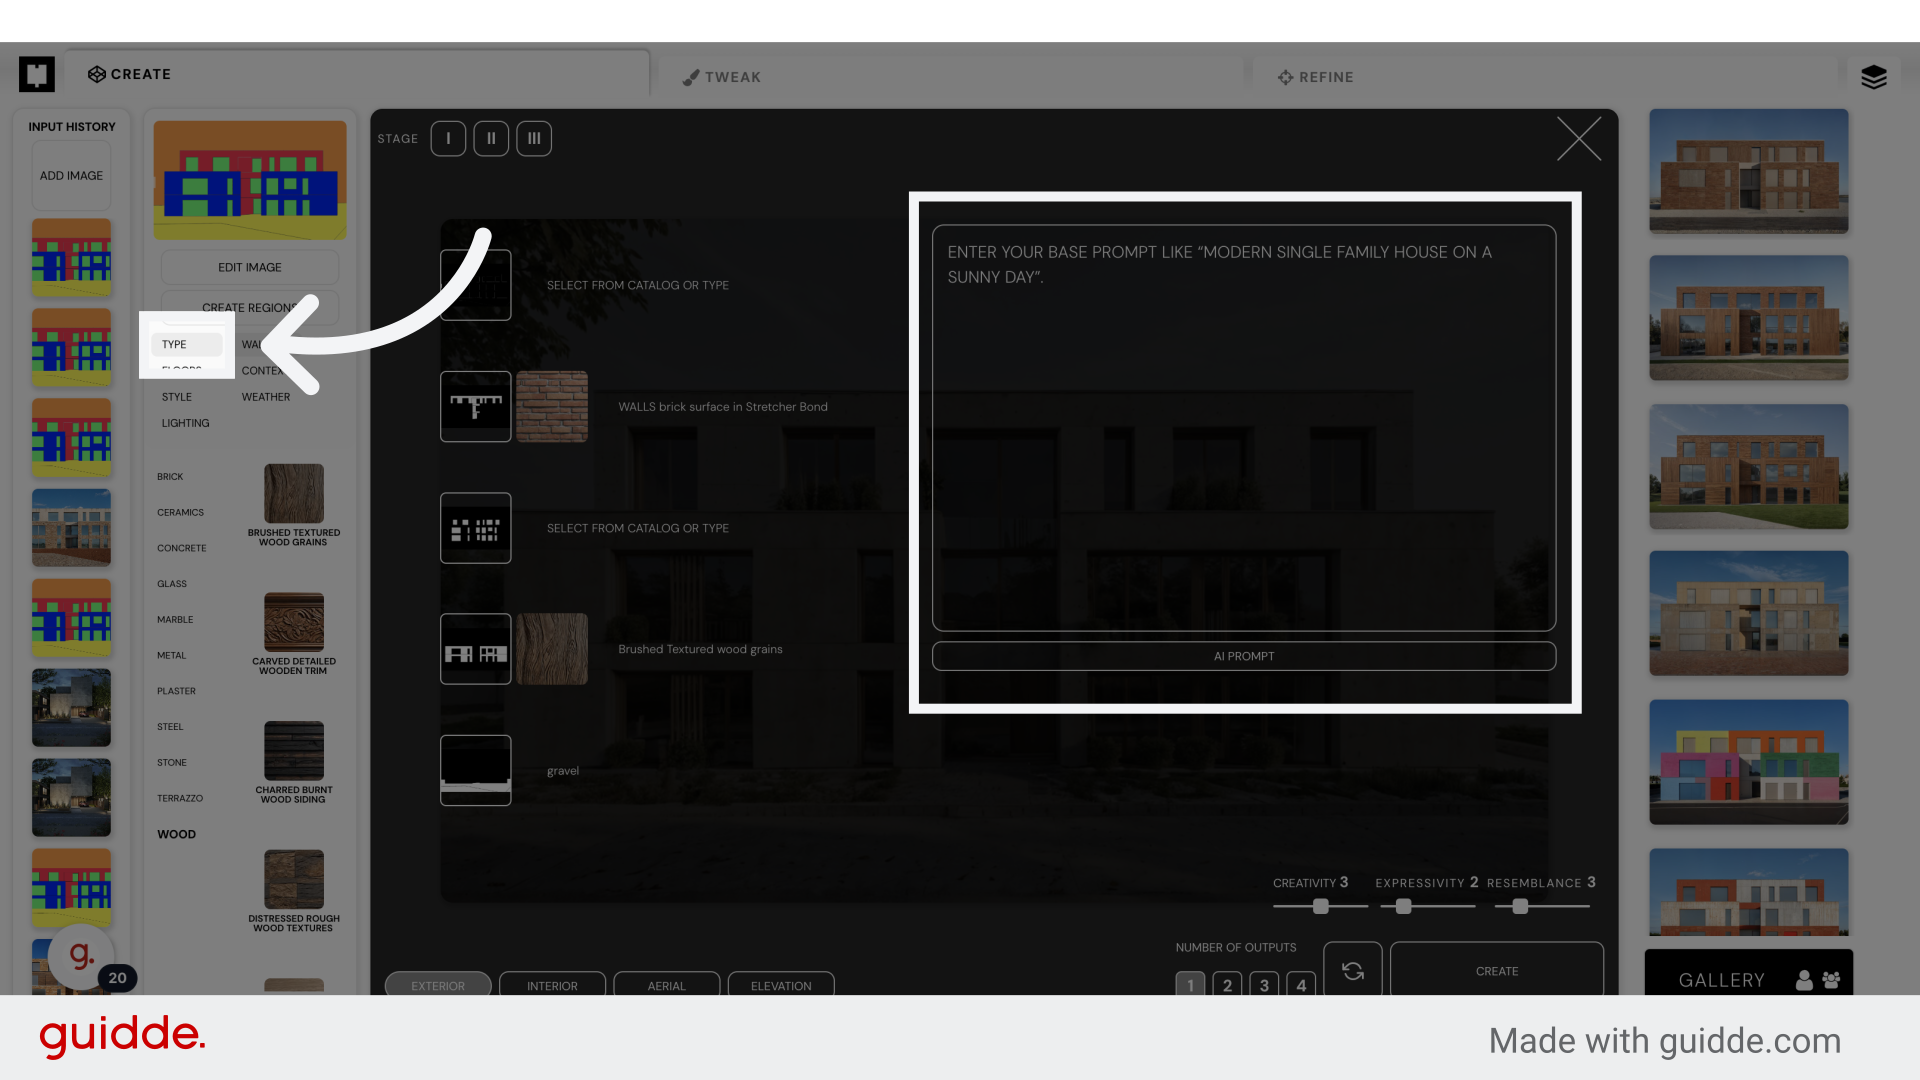Viewport: 1920px width, 1080px height.
Task: Set number of outputs to 2
Action: point(1227,984)
